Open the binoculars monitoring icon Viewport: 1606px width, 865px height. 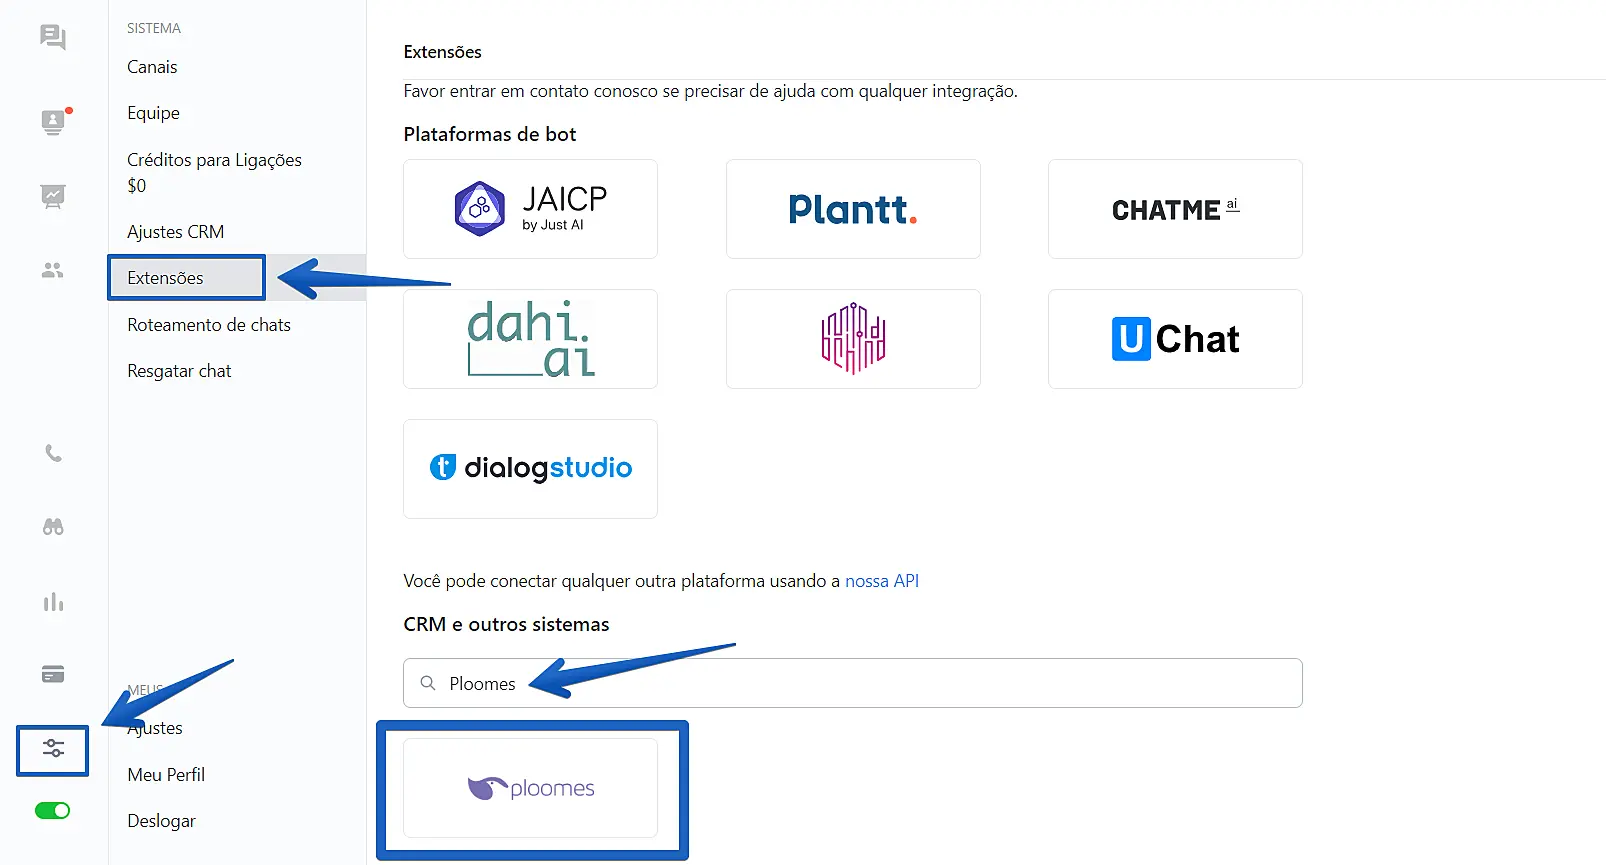point(53,527)
